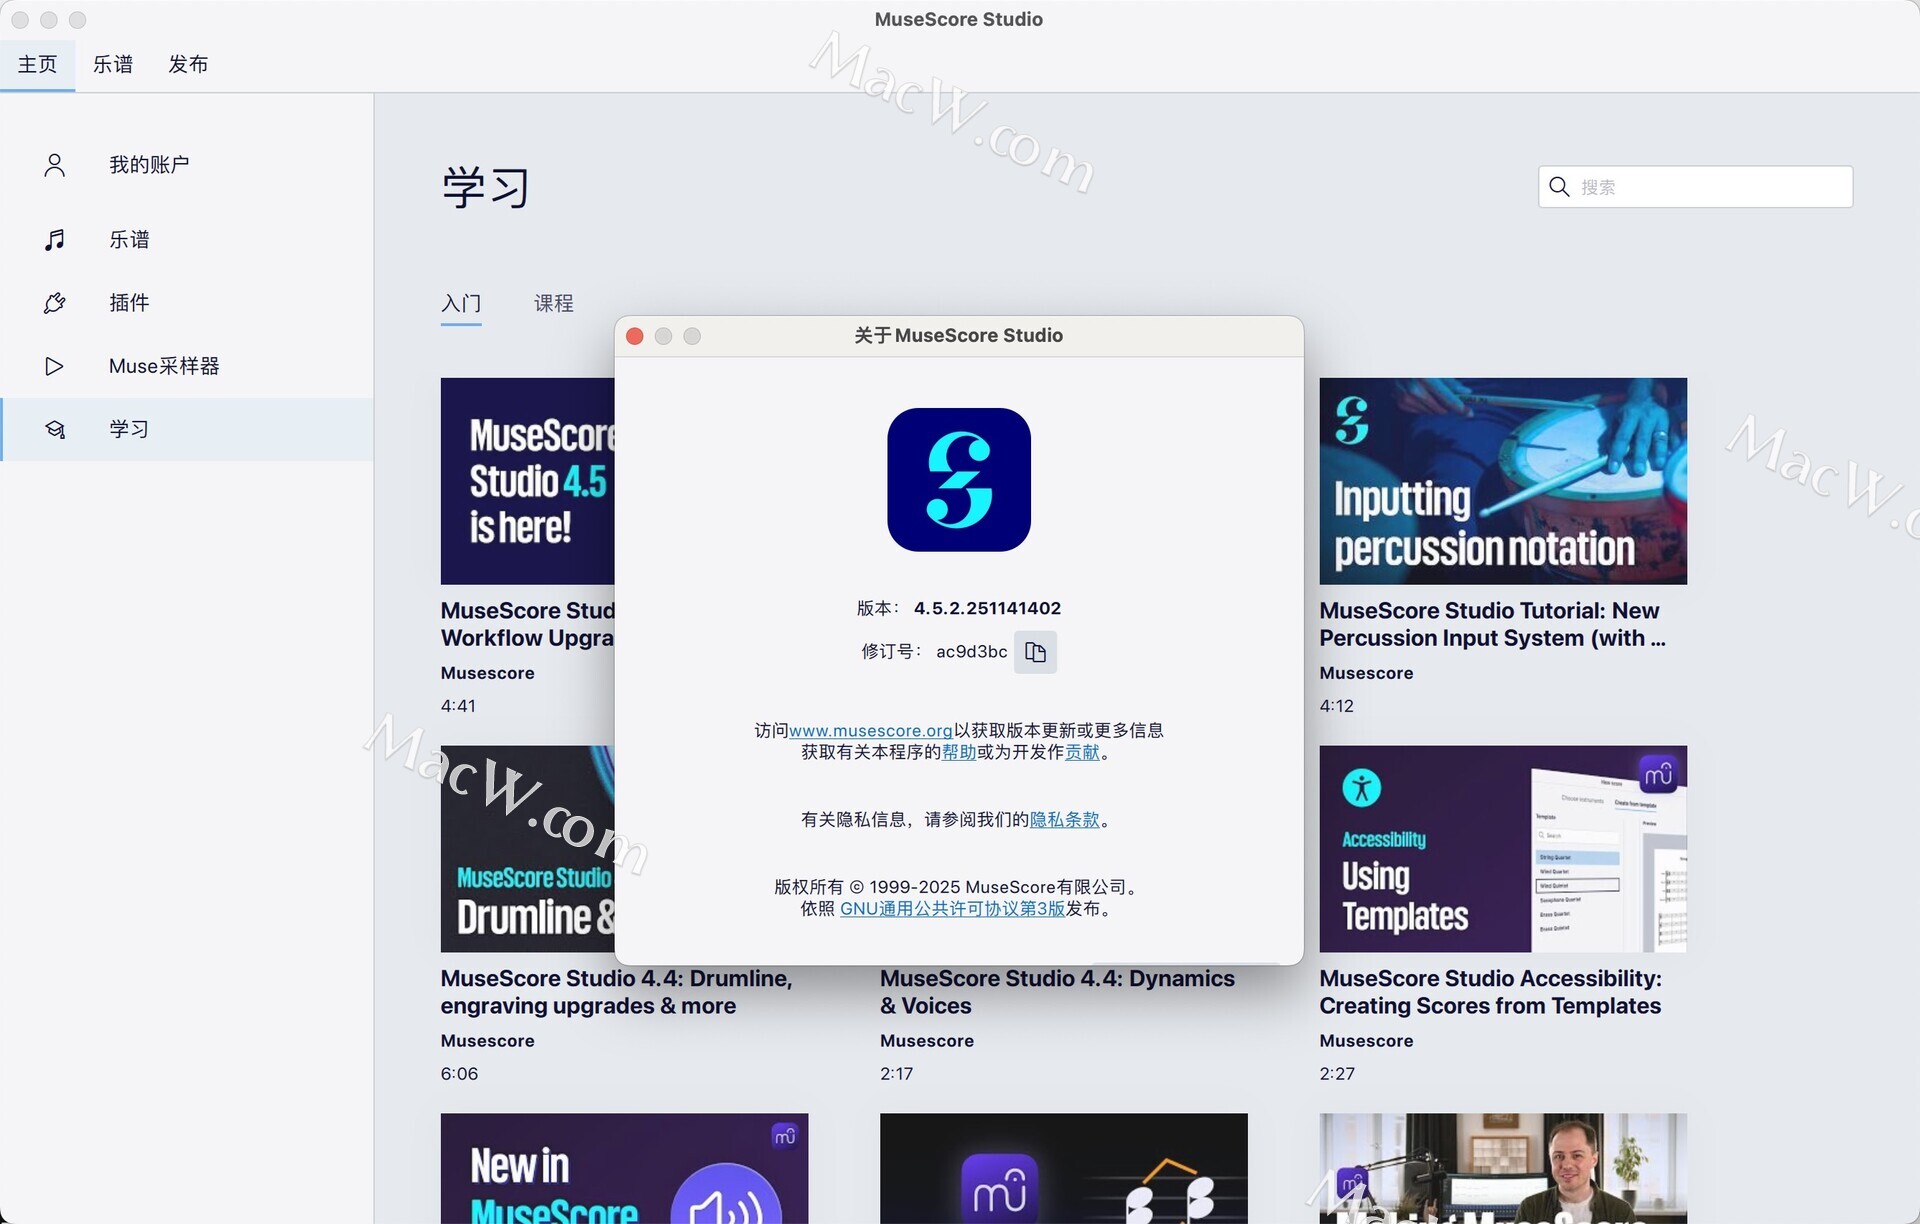Click the 2:17 duration label
This screenshot has height=1224, width=1920.
896,1074
